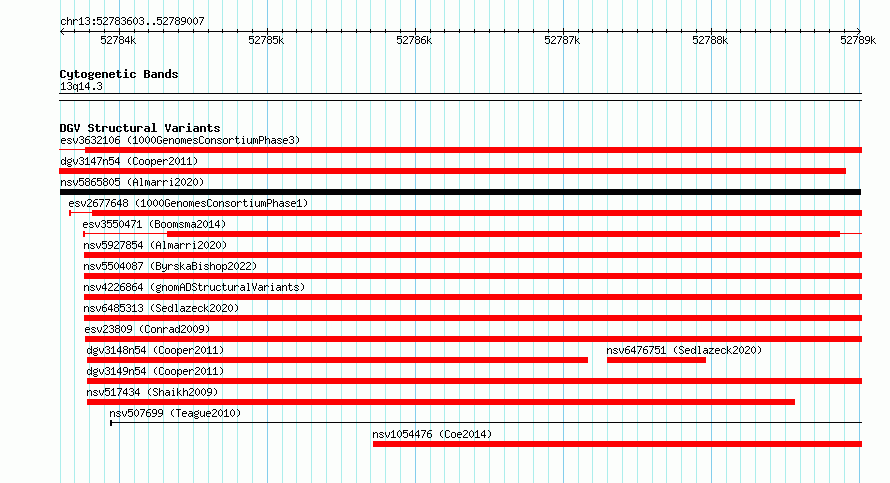Click the DGV Structural Variants track title

coord(140,128)
